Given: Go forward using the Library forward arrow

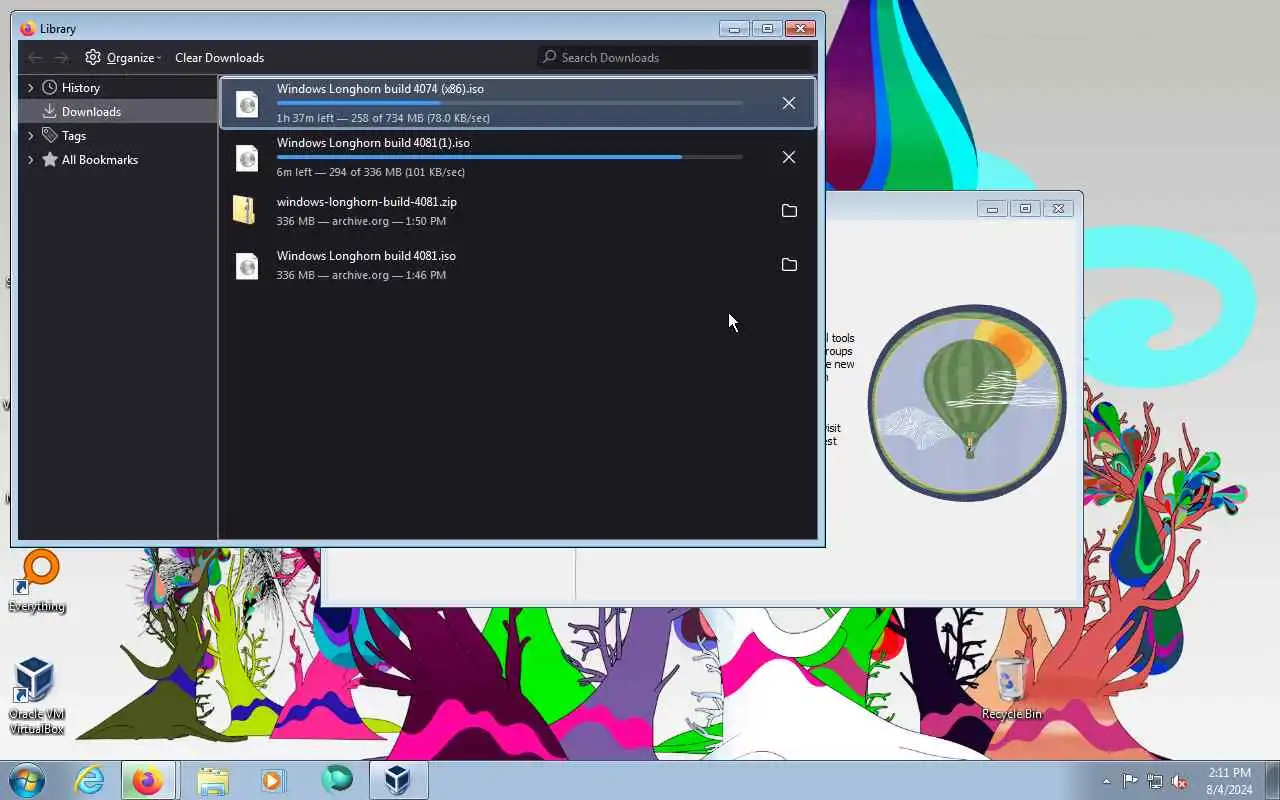Looking at the screenshot, I should [x=61, y=57].
